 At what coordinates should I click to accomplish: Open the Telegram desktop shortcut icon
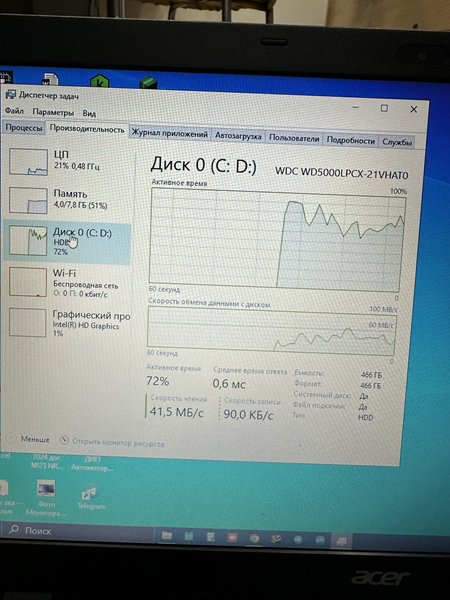[x=91, y=492]
